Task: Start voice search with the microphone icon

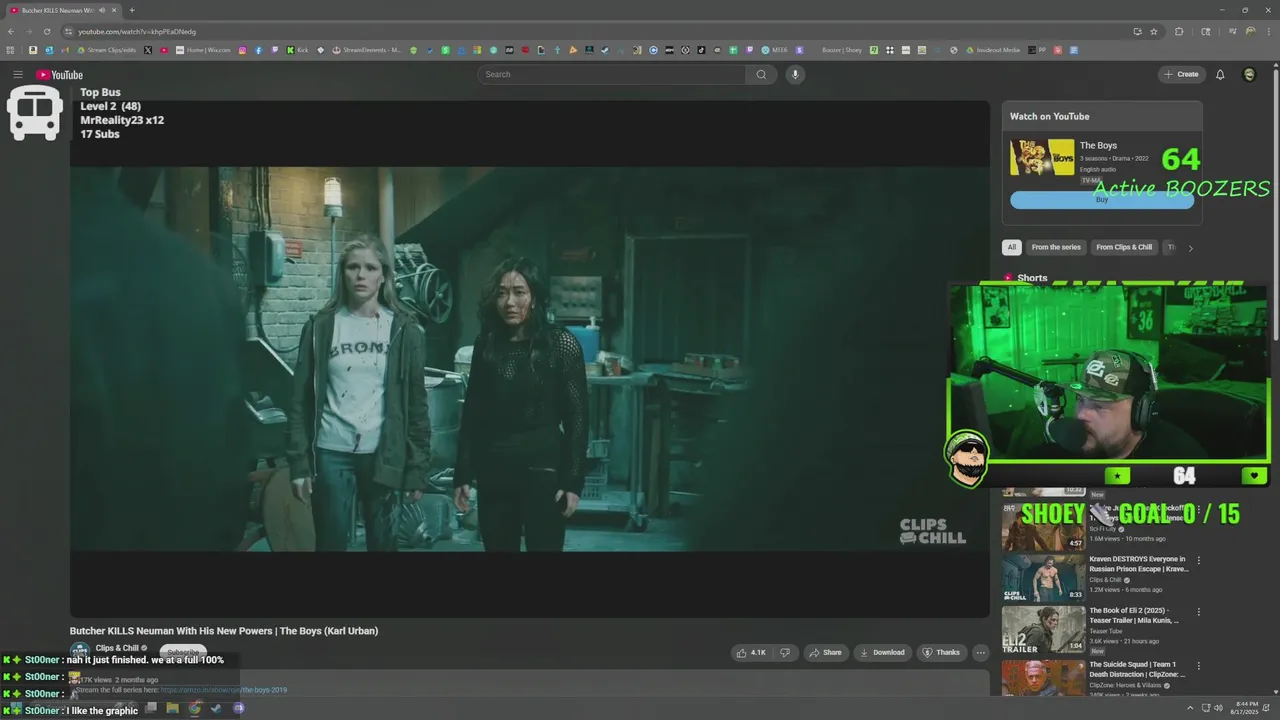Action: pyautogui.click(x=795, y=74)
